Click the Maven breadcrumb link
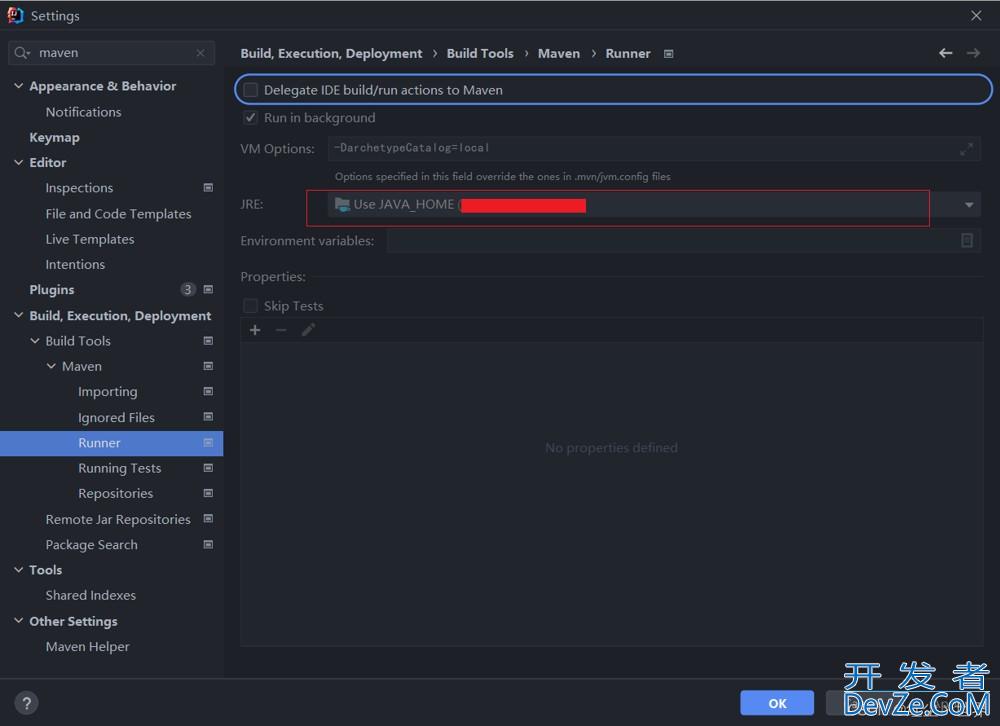This screenshot has width=1000, height=726. (559, 54)
